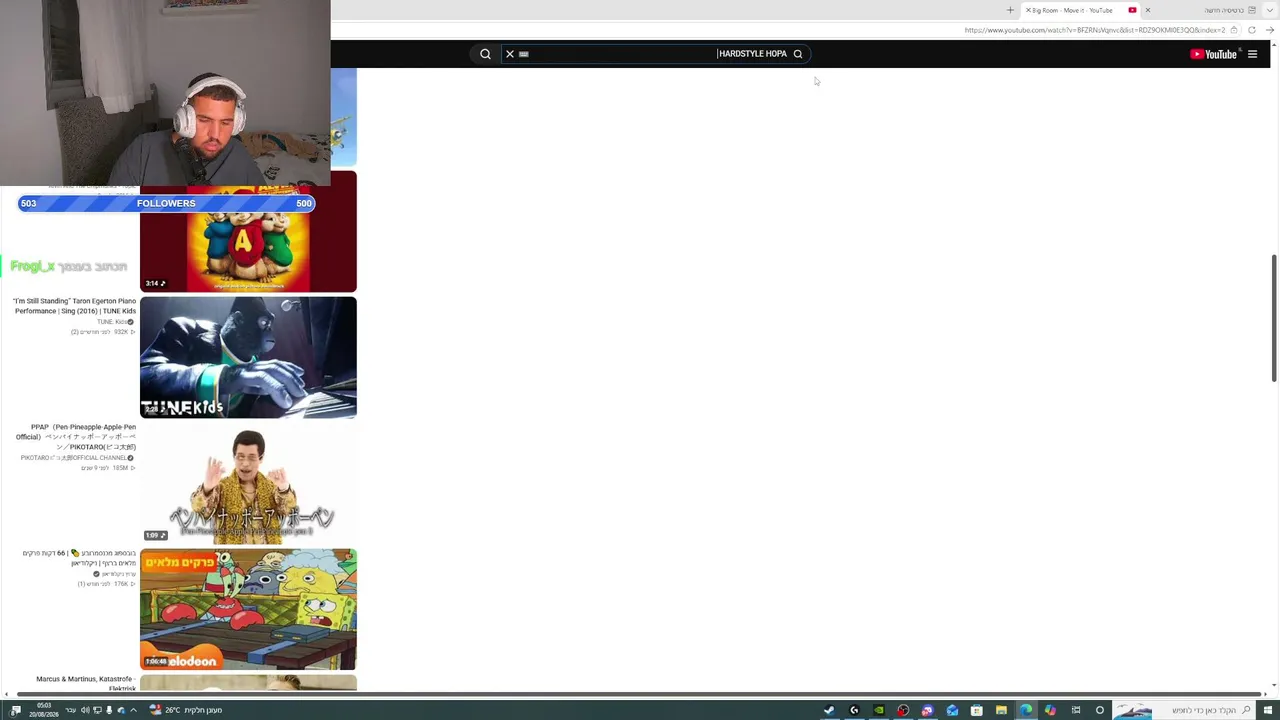The height and width of the screenshot is (720, 1280).
Task: Clear the search text with the X icon
Action: point(510,54)
